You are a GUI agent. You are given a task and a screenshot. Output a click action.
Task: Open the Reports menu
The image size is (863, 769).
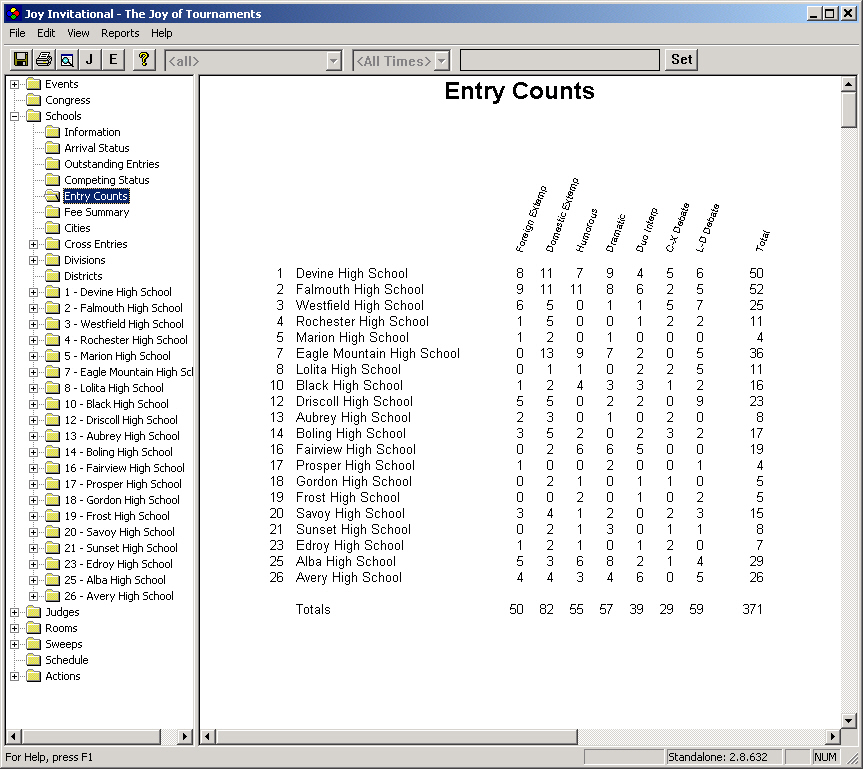pyautogui.click(x=120, y=33)
